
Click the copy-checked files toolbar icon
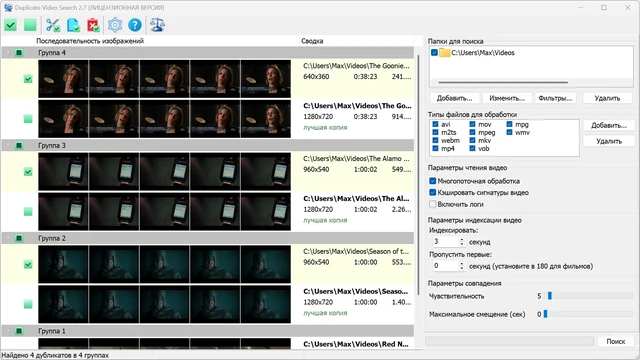pos(73,25)
